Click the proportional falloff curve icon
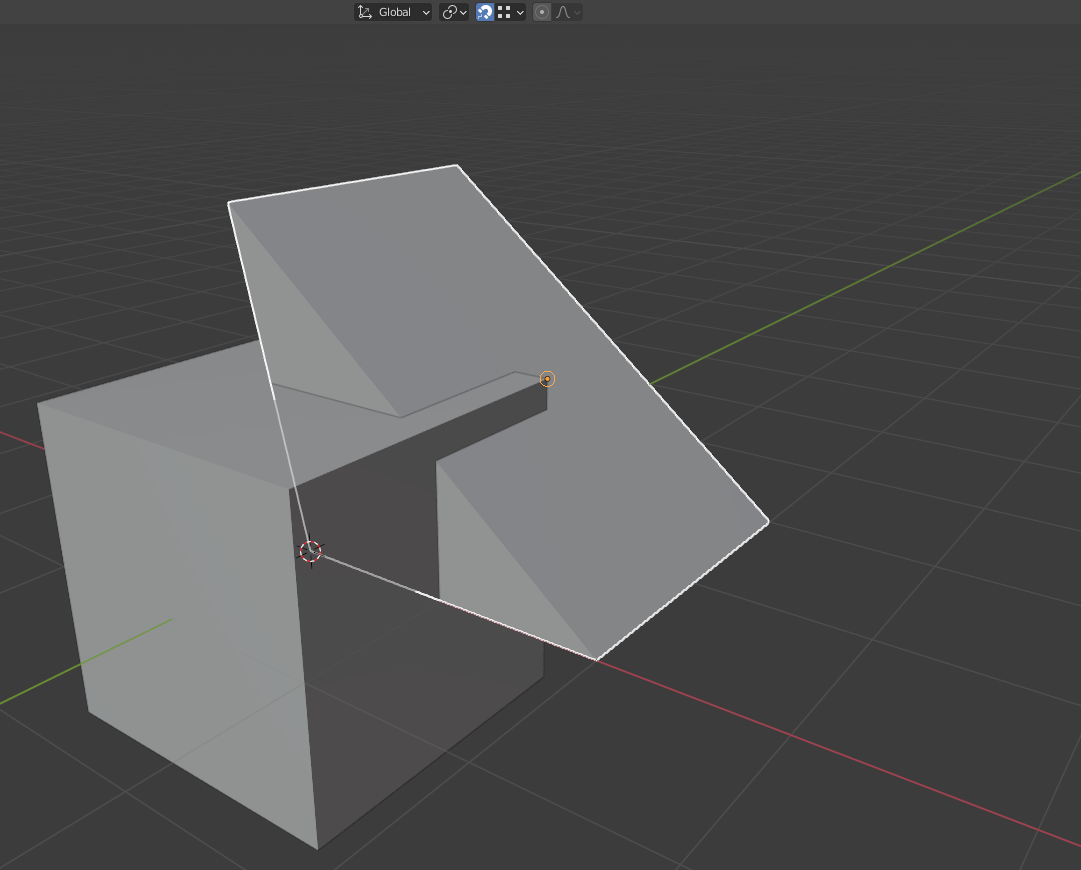Image resolution: width=1081 pixels, height=870 pixels. pyautogui.click(x=563, y=12)
